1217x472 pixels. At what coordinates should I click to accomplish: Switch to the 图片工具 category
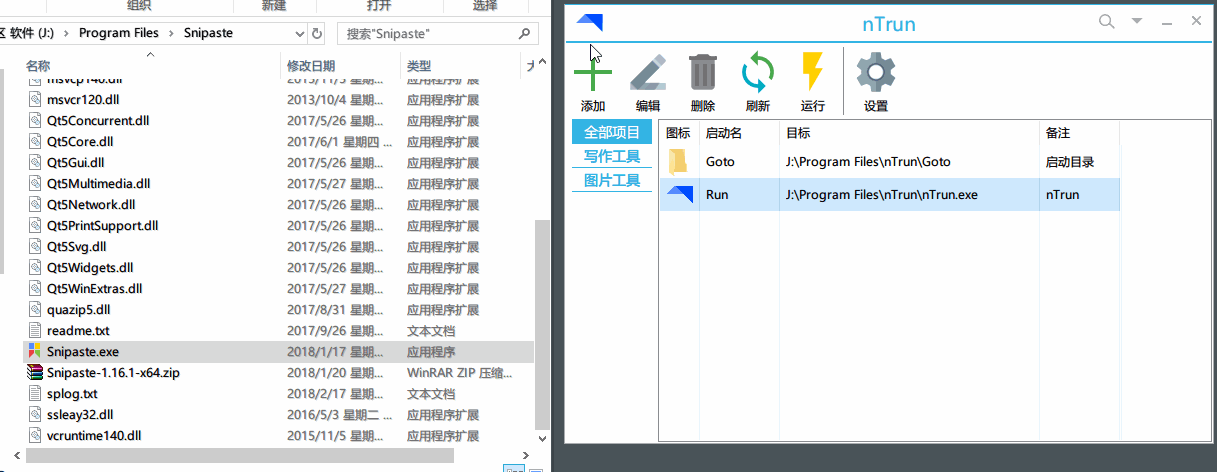(612, 180)
